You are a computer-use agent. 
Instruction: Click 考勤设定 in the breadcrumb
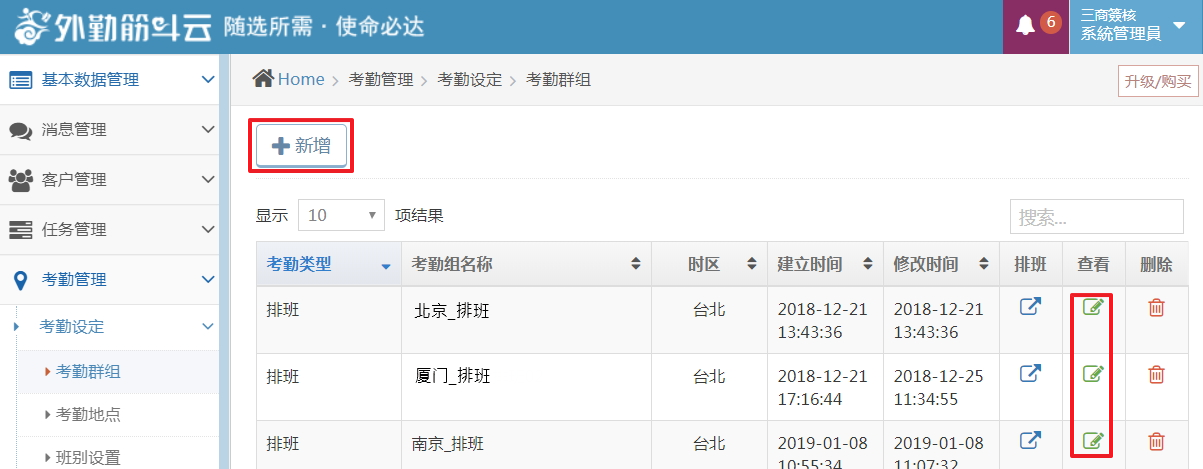pyautogui.click(x=469, y=79)
